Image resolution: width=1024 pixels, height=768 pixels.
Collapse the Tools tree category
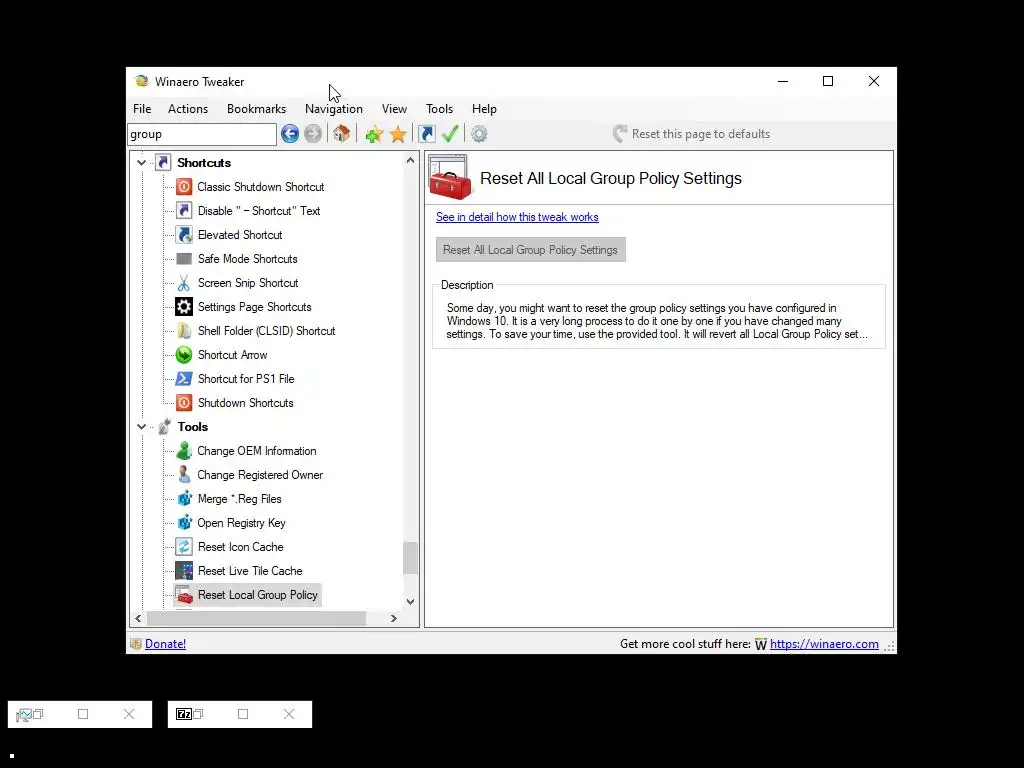141,426
